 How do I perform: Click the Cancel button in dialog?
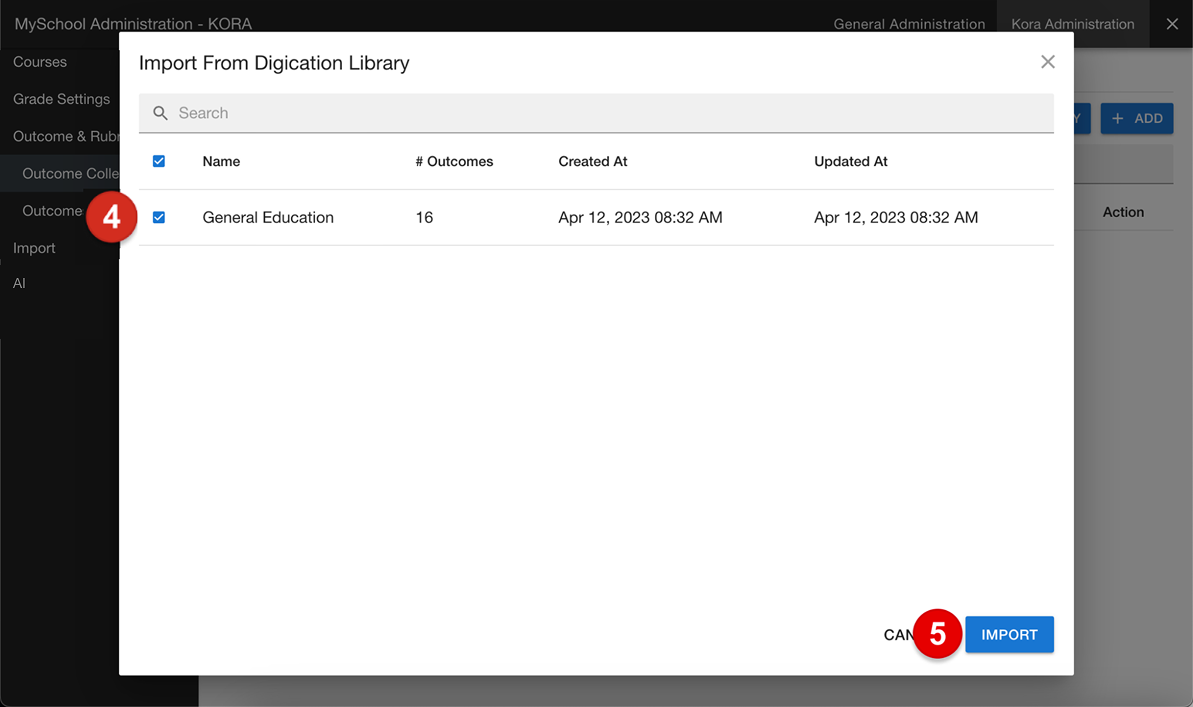tap(898, 635)
